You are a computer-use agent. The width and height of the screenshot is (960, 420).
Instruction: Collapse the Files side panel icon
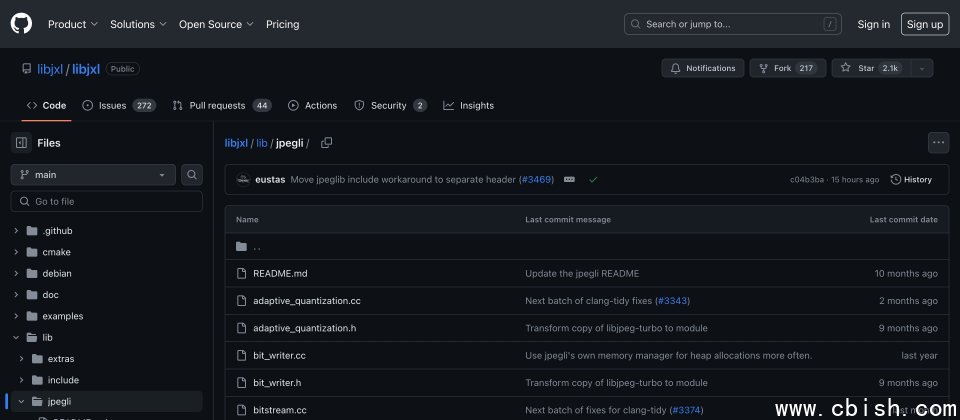[21, 143]
